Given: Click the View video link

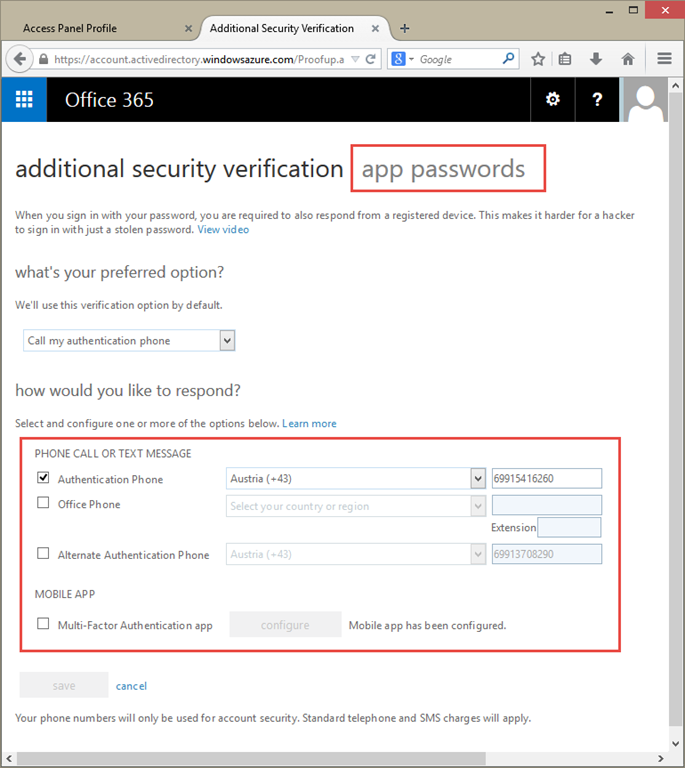Looking at the screenshot, I should point(223,230).
